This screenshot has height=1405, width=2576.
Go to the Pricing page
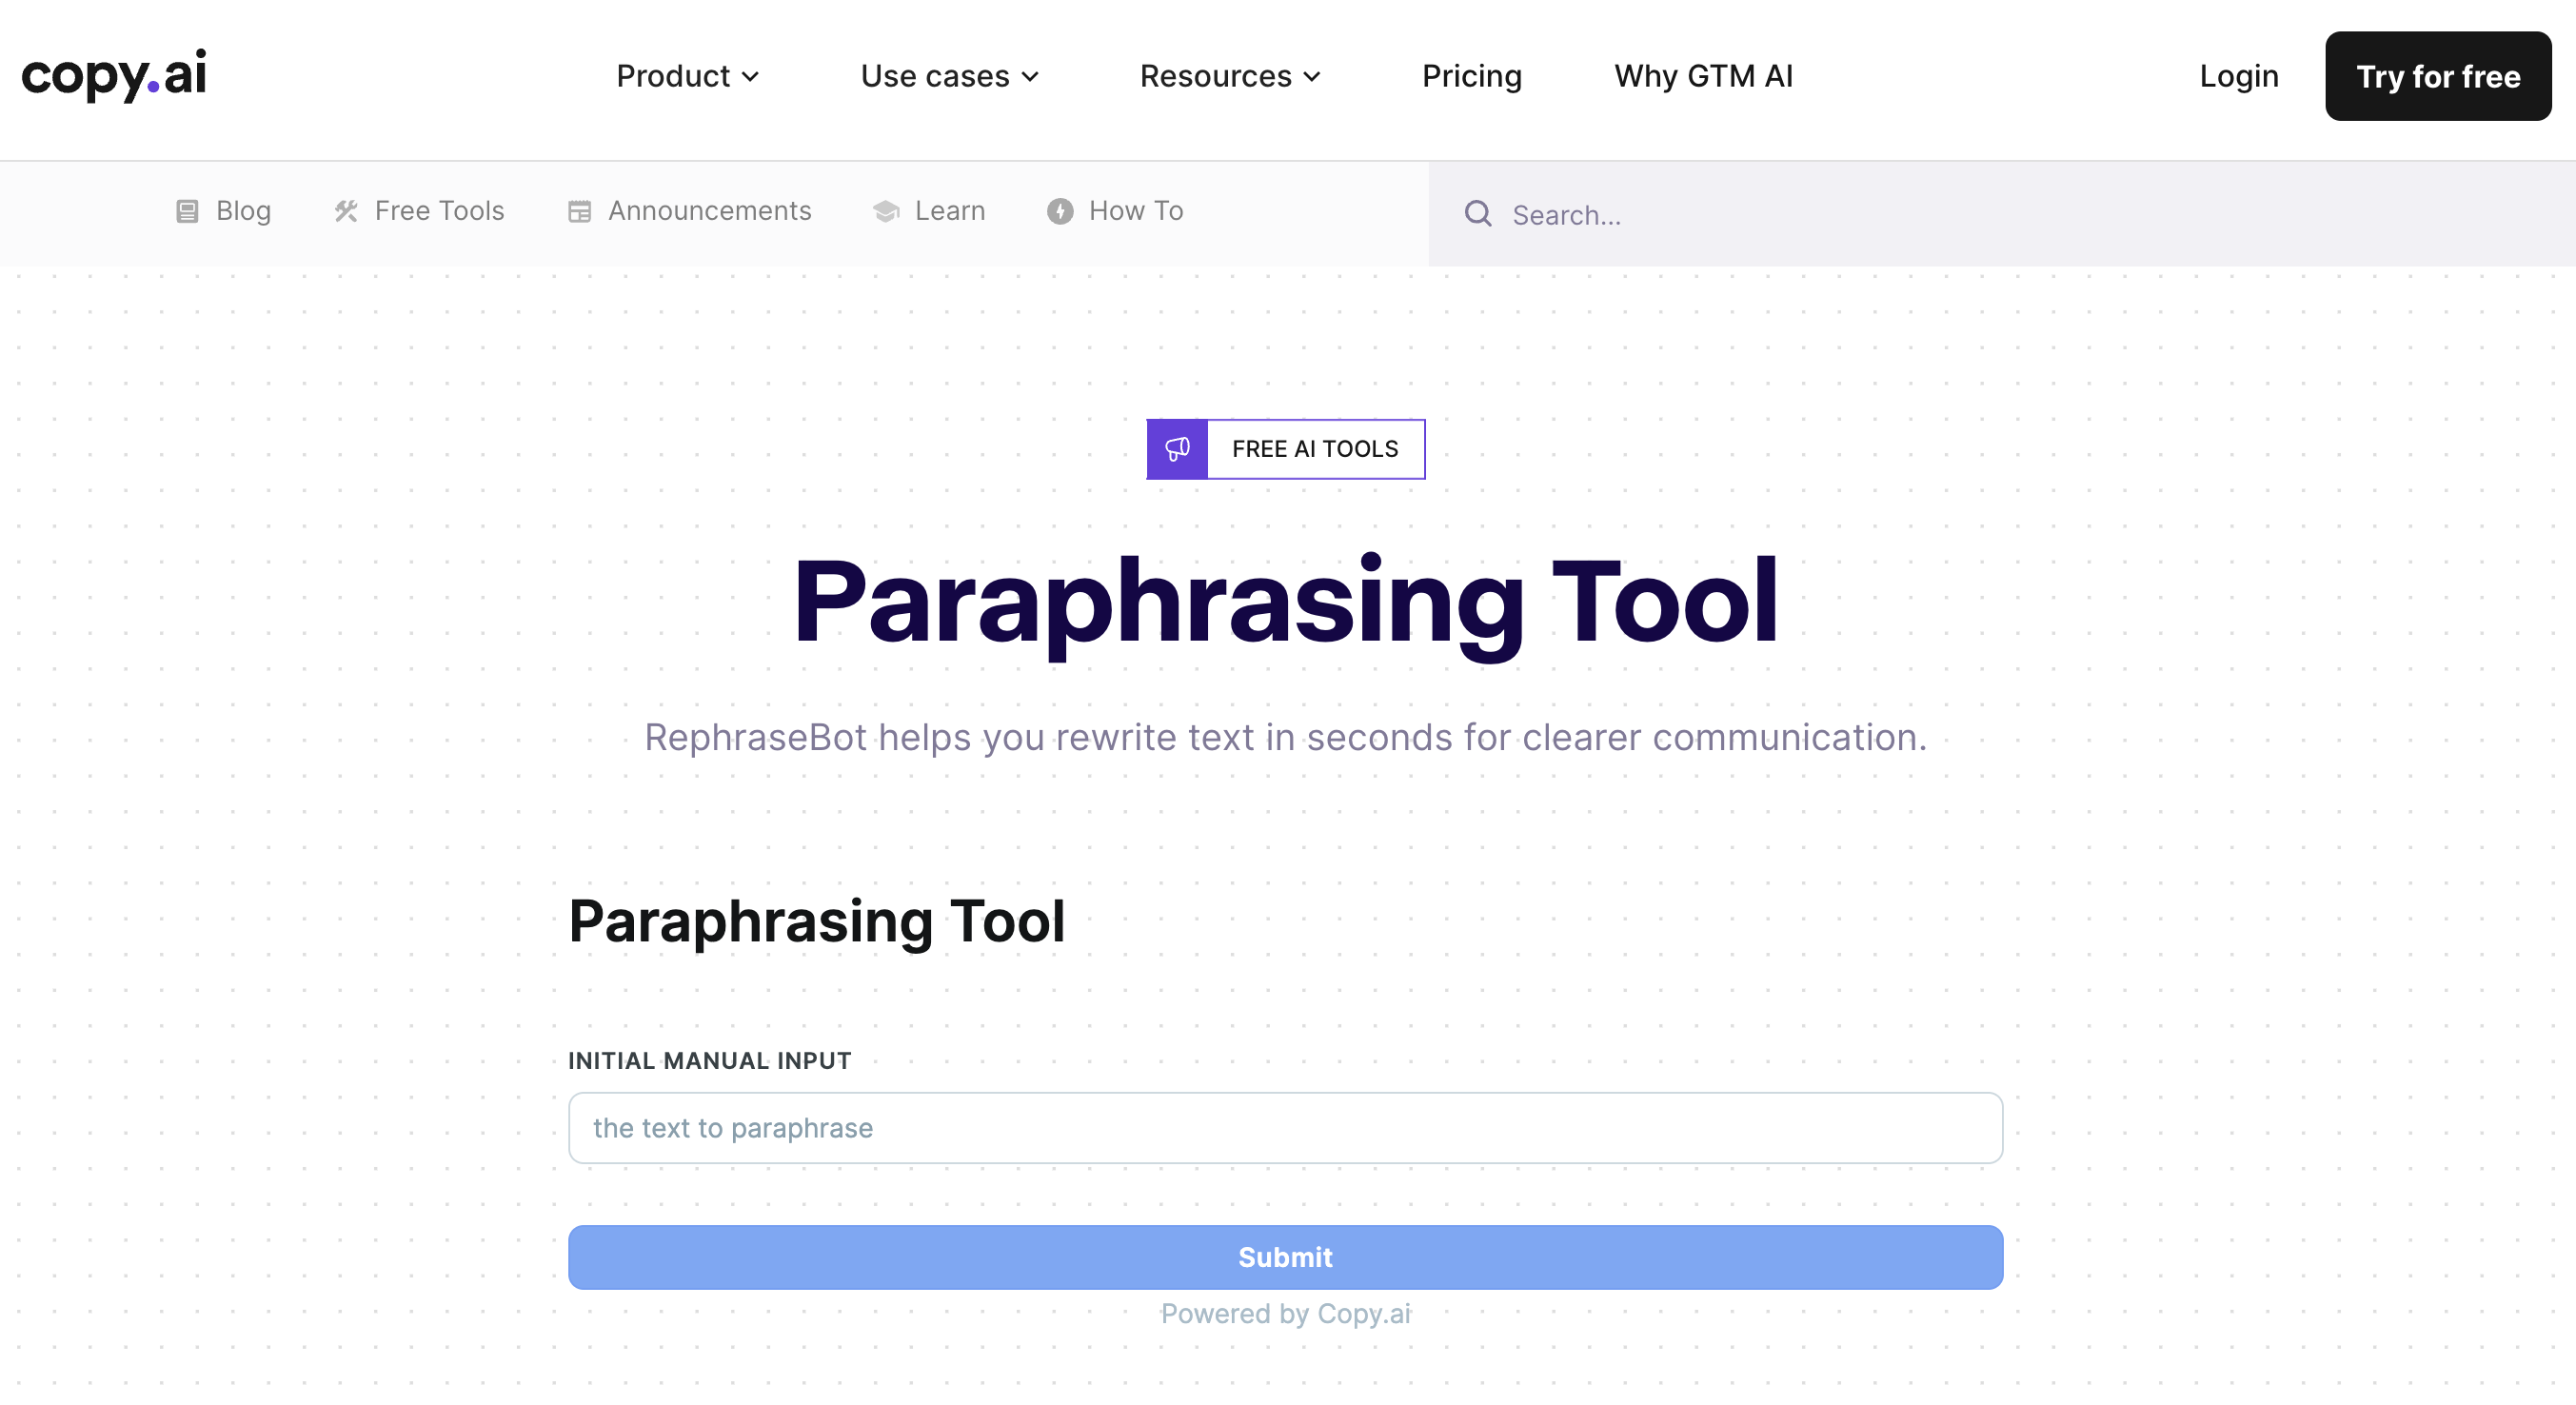pyautogui.click(x=1471, y=76)
